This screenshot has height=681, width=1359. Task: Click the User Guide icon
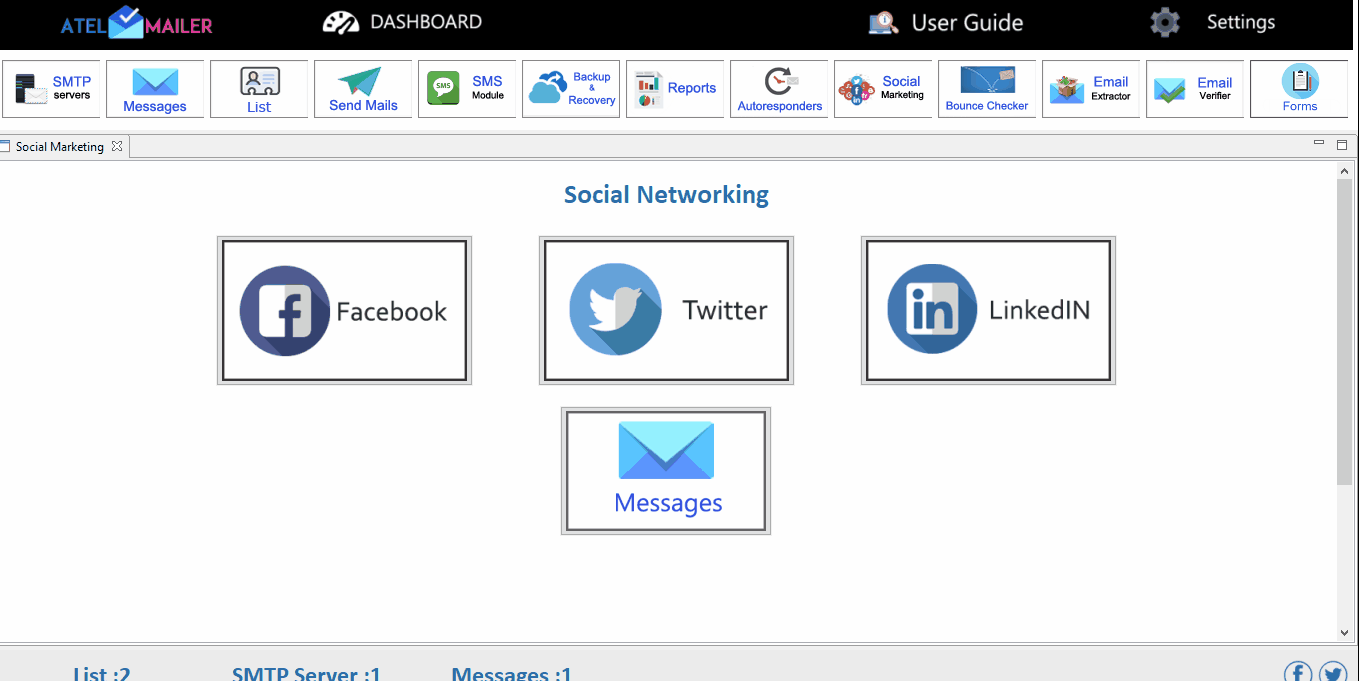tap(883, 22)
